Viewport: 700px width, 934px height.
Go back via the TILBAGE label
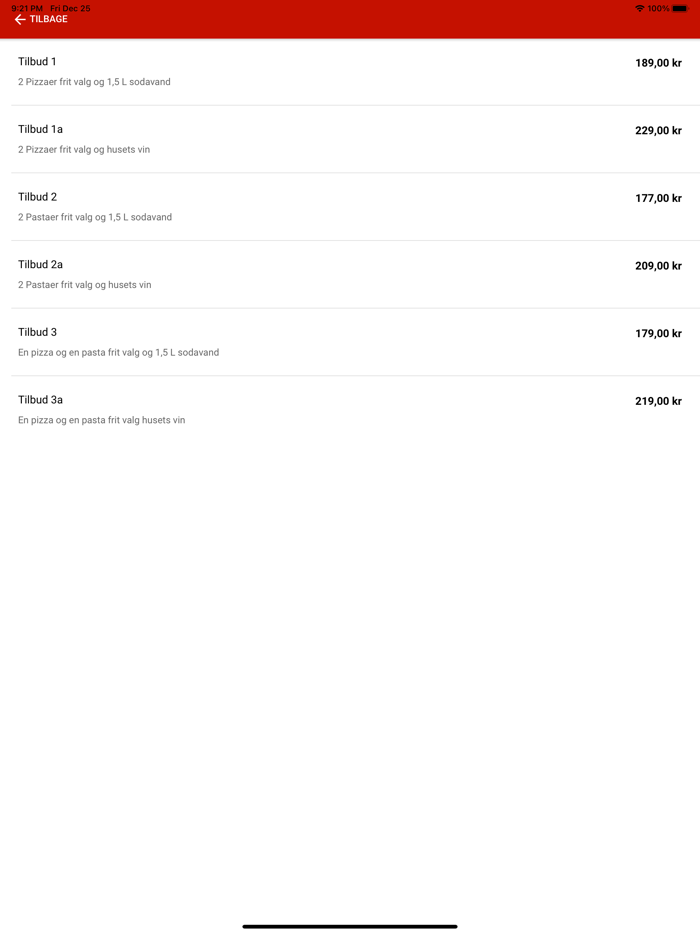click(49, 20)
